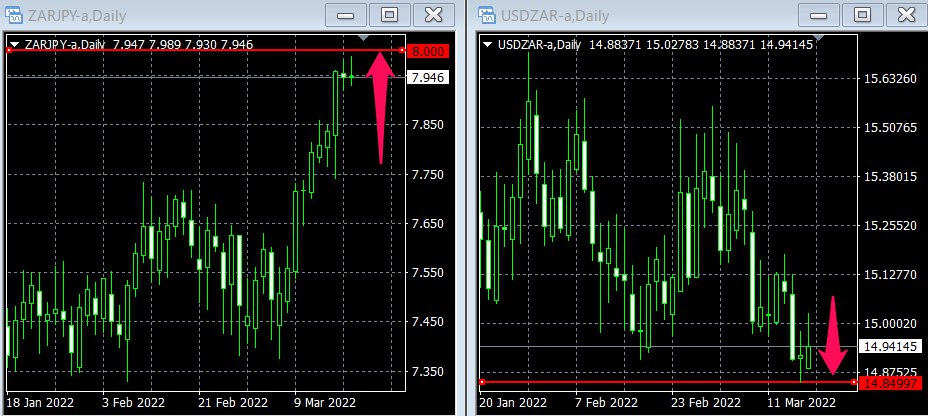Click the 7.750 price scale value
The width and height of the screenshot is (928, 416).
428,175
